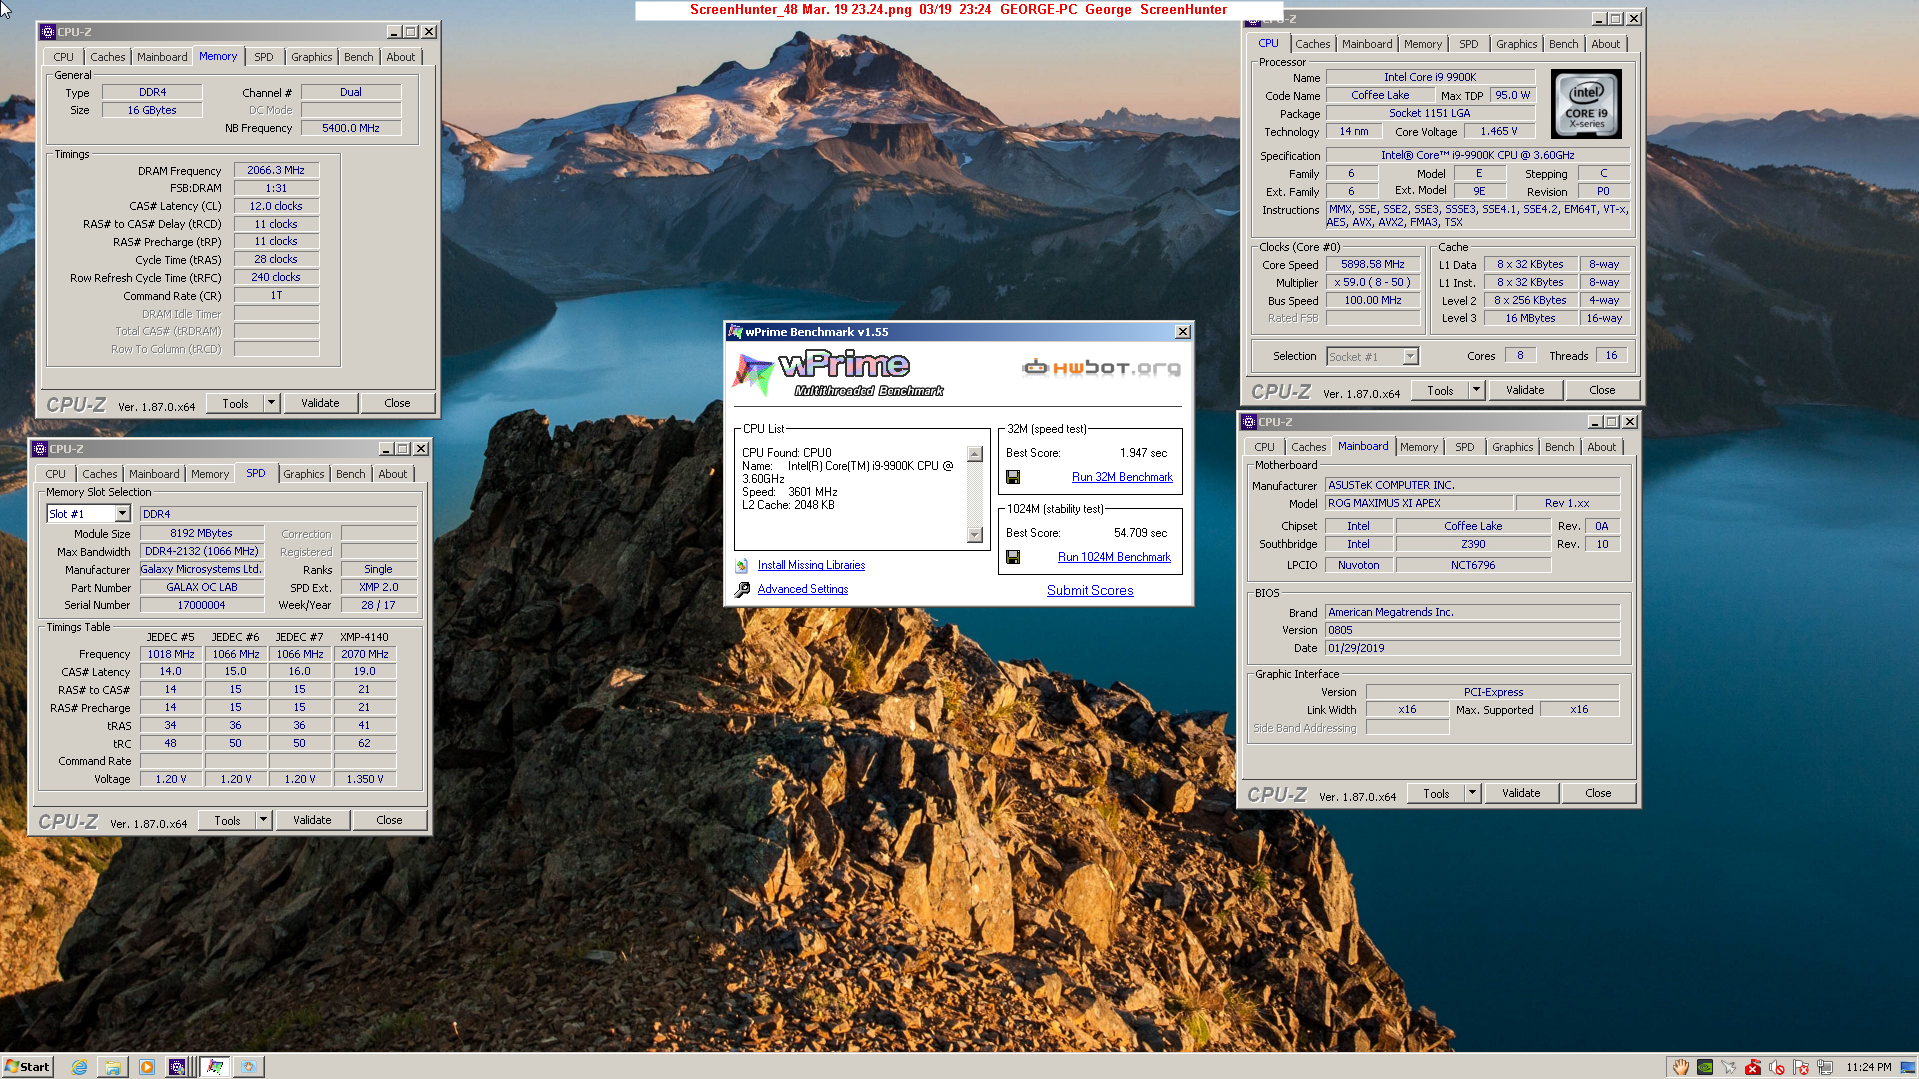Click the wPrime title bar icon
This screenshot has width=1919, height=1079.
coord(736,332)
